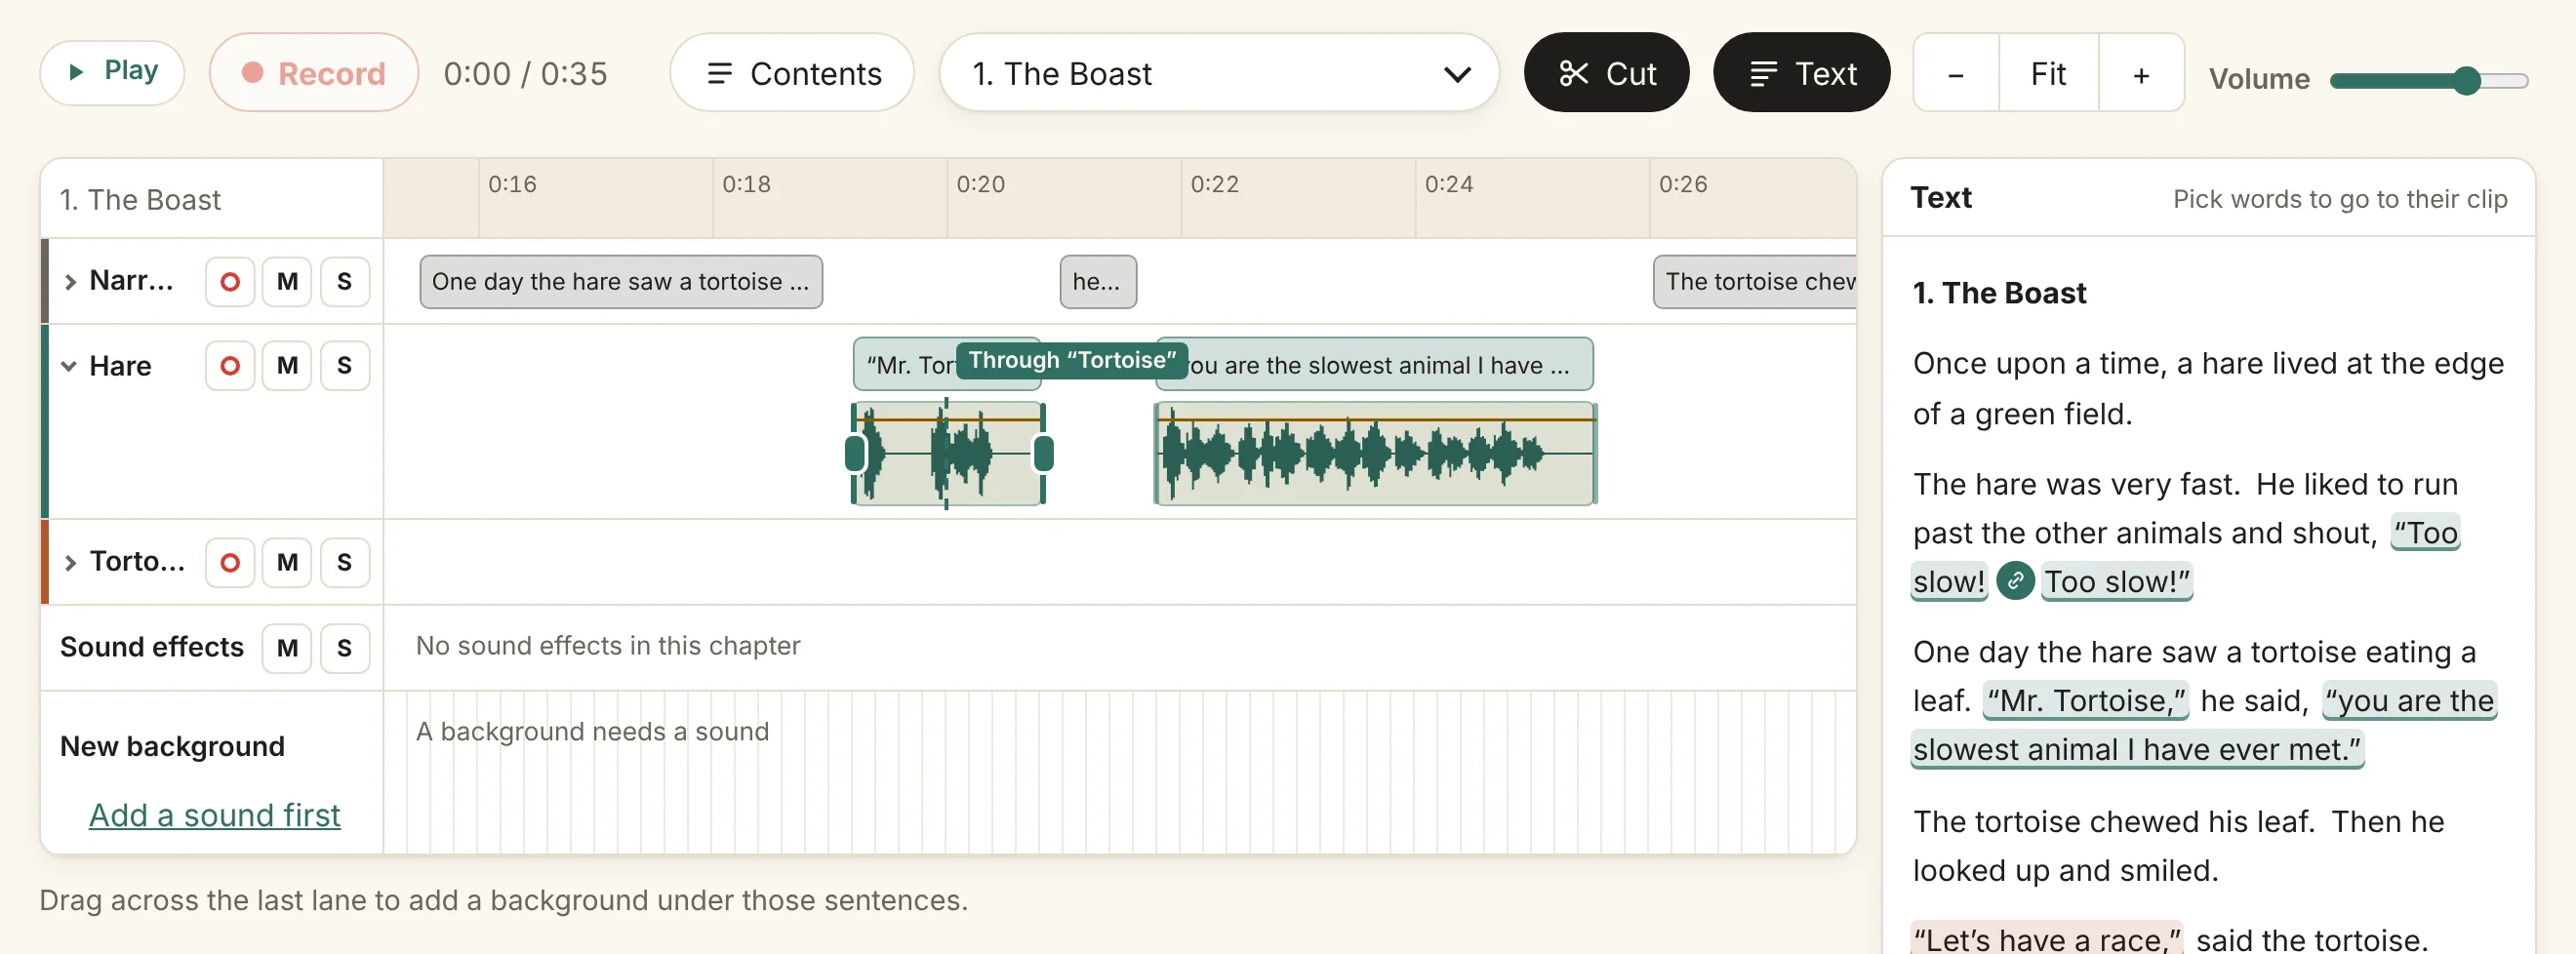
Task: Solo the Sound effects lane
Action: 344,649
